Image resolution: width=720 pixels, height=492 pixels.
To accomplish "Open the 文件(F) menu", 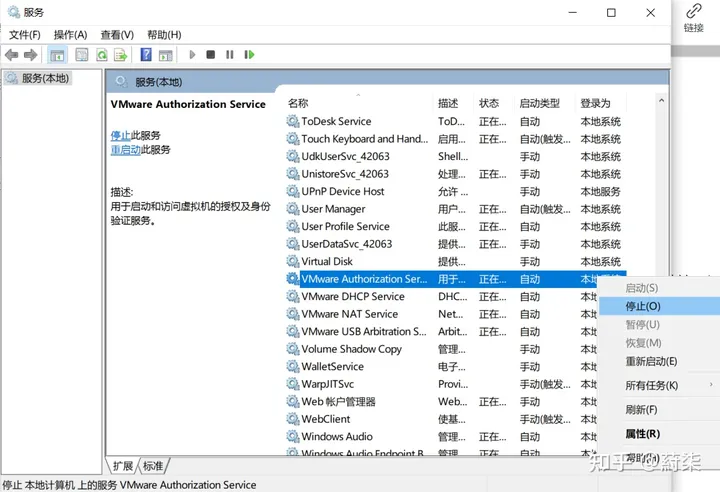I will coord(25,35).
